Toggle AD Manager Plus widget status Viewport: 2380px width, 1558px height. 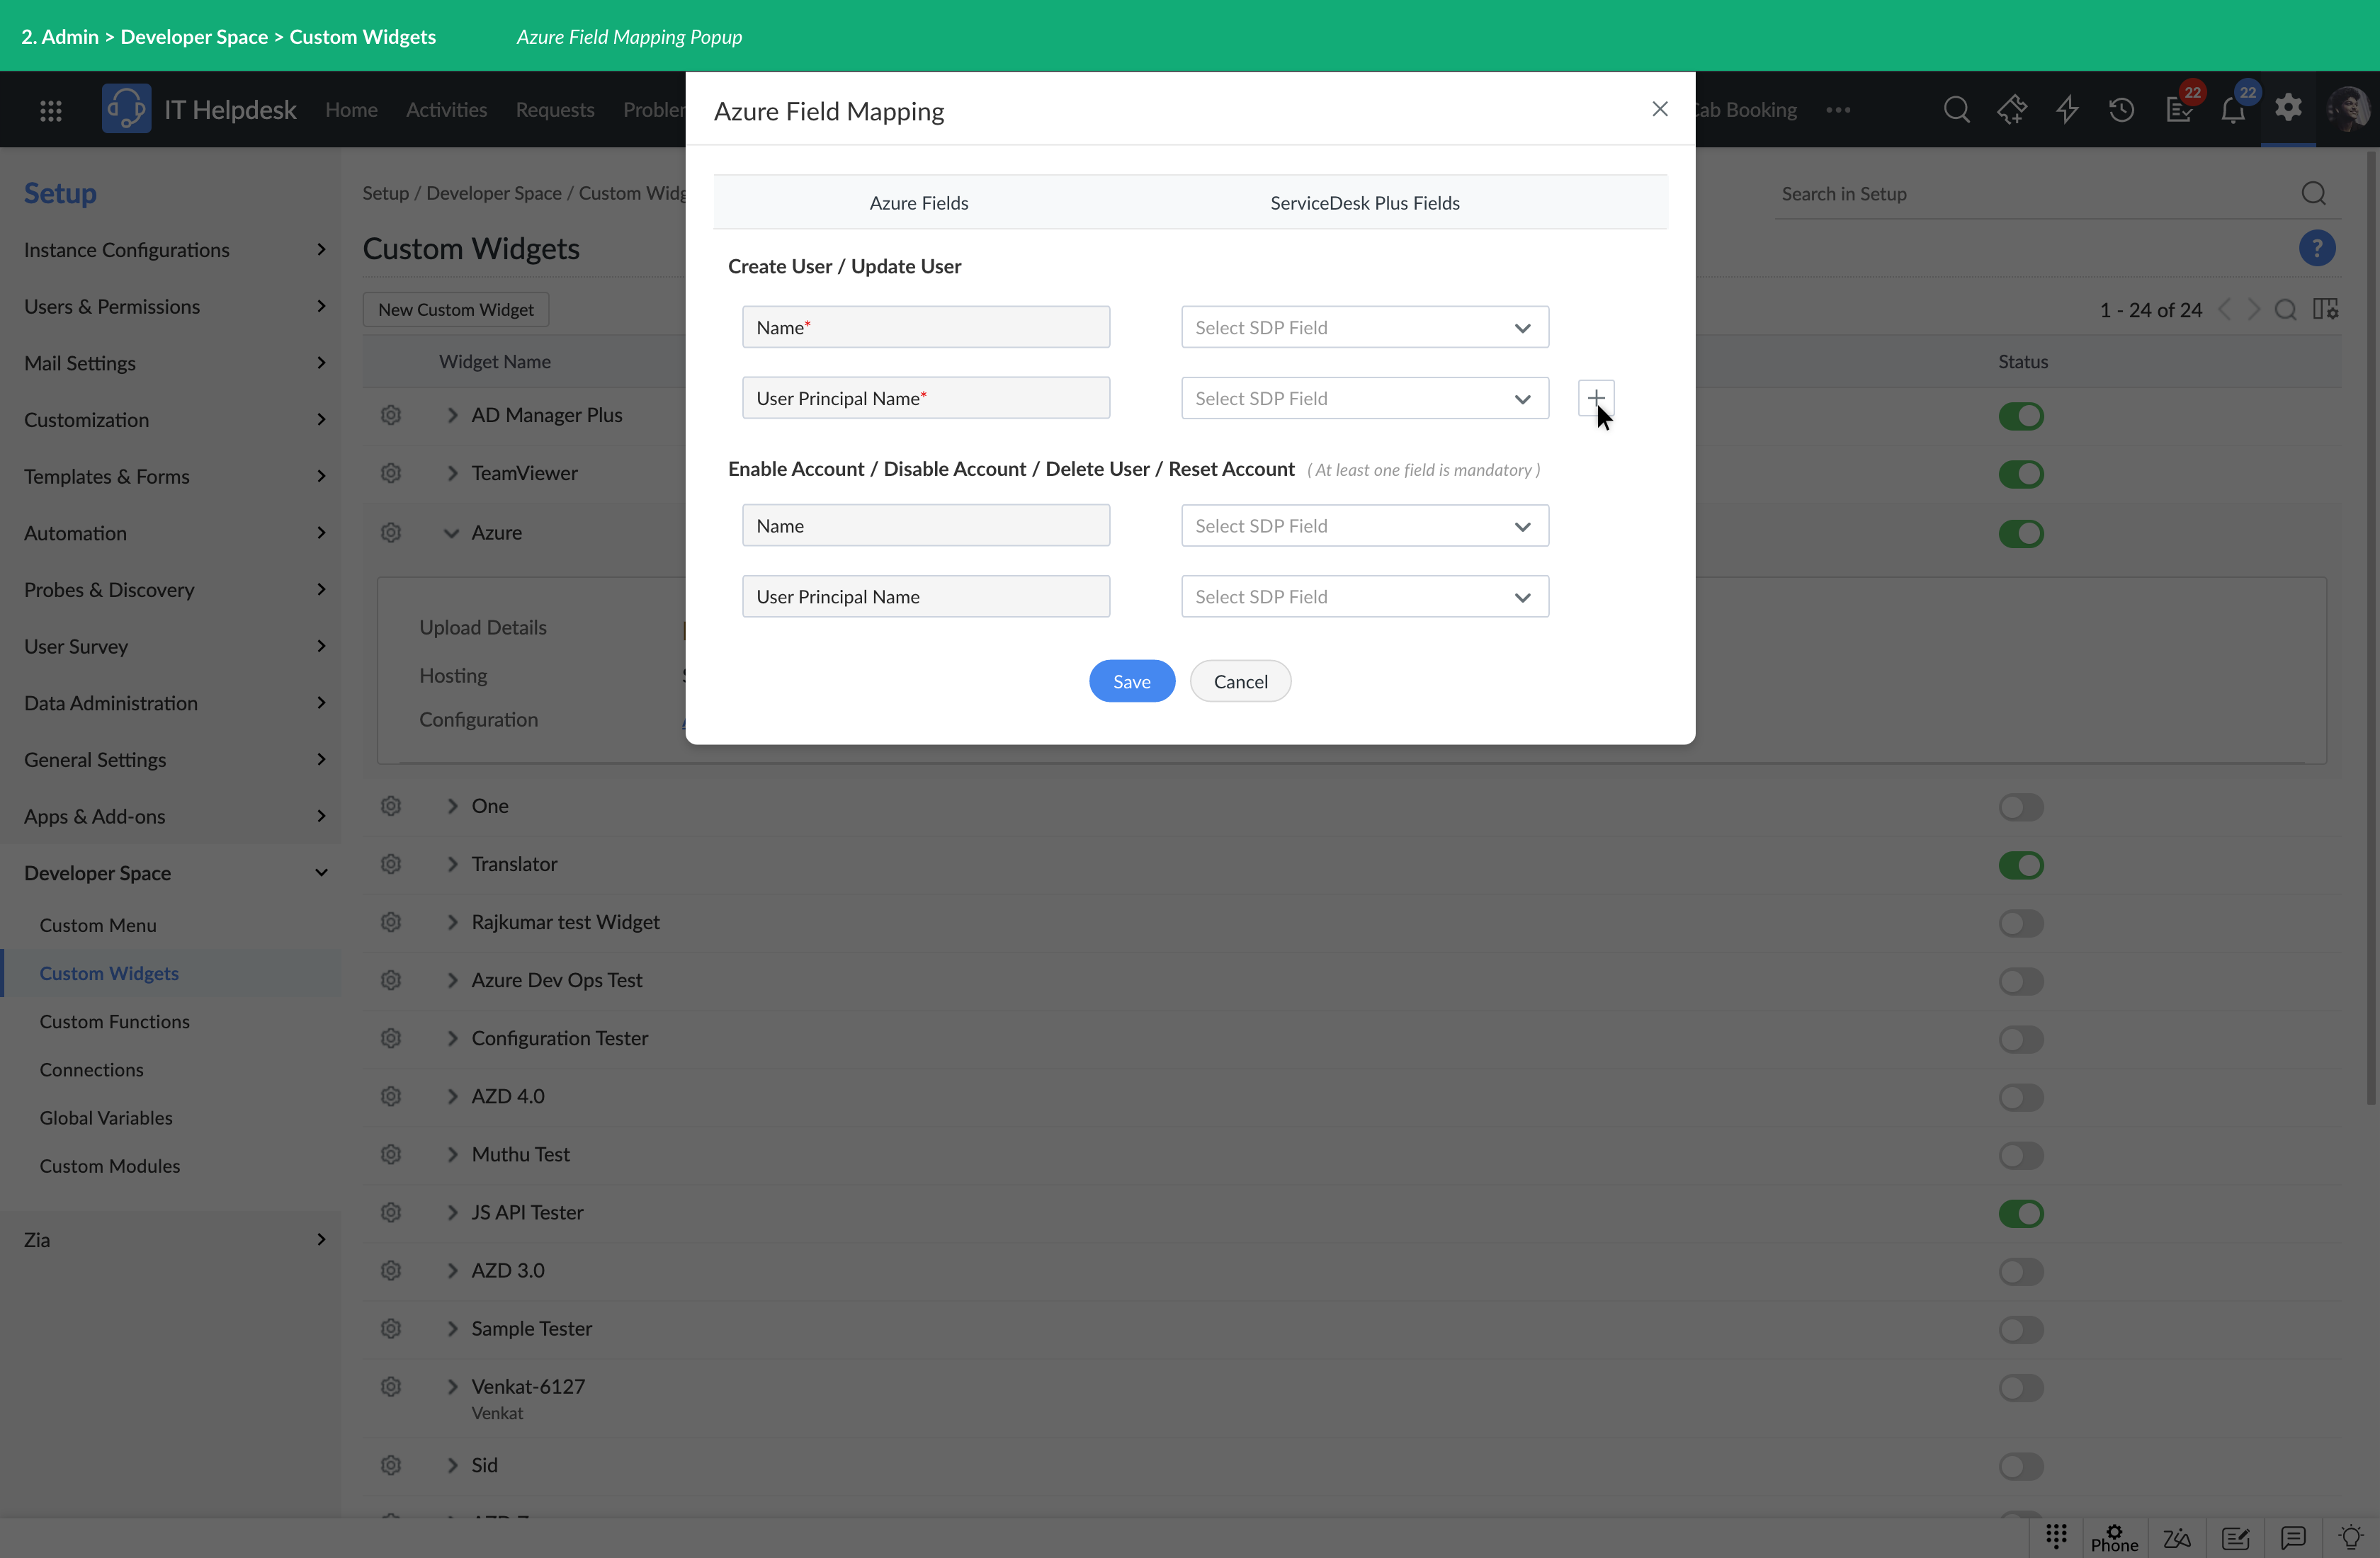click(2021, 416)
